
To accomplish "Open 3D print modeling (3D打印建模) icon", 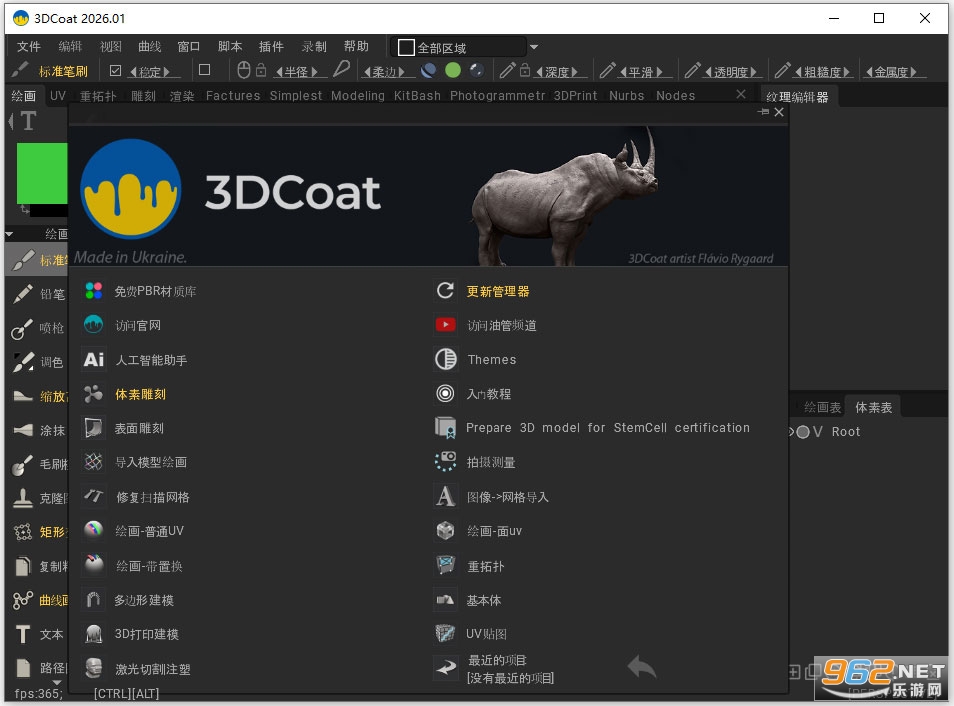I will [x=94, y=634].
